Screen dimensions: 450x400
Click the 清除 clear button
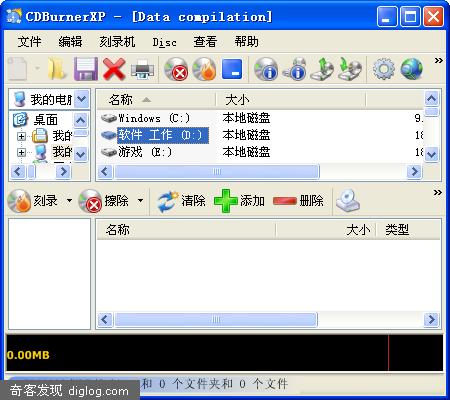click(x=181, y=201)
